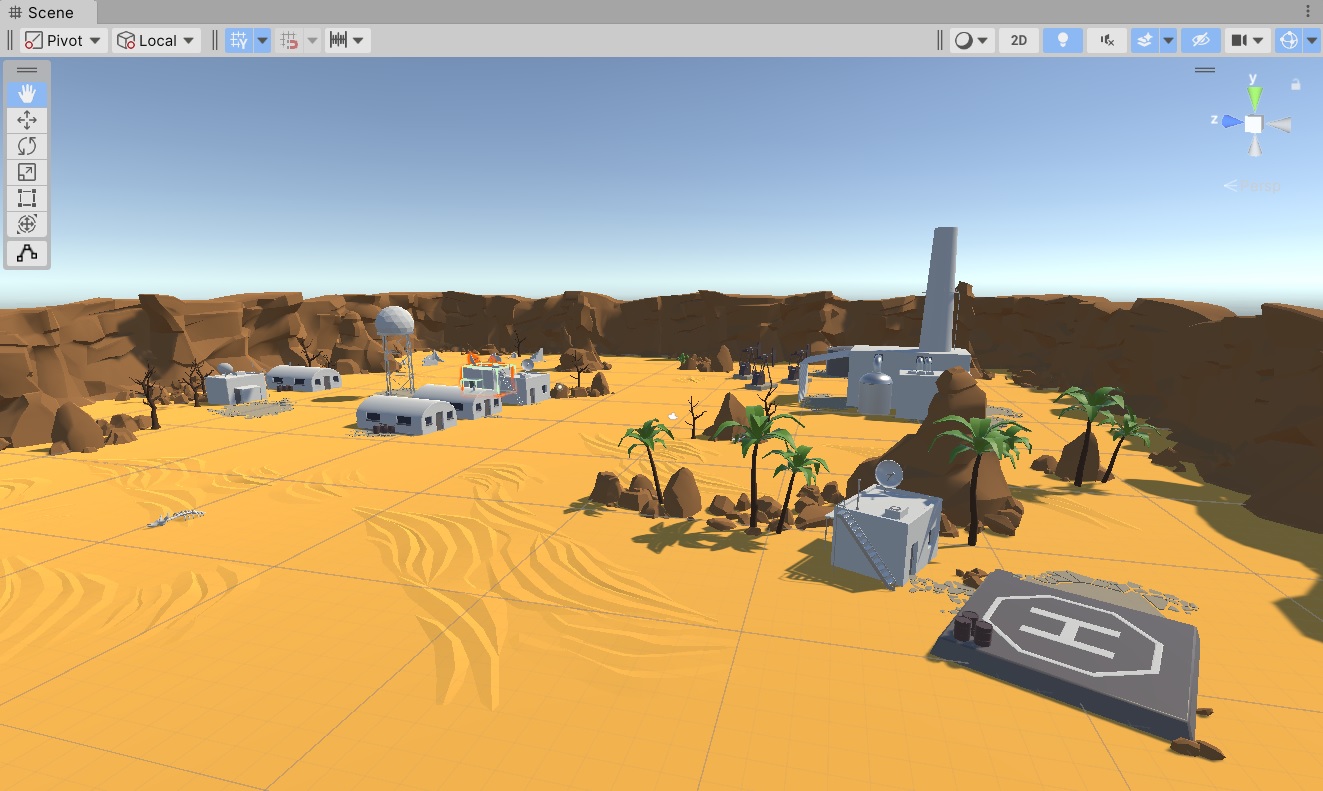Click the blue Z axis cone
Viewport: 1323px width, 791px height.
click(x=1231, y=123)
